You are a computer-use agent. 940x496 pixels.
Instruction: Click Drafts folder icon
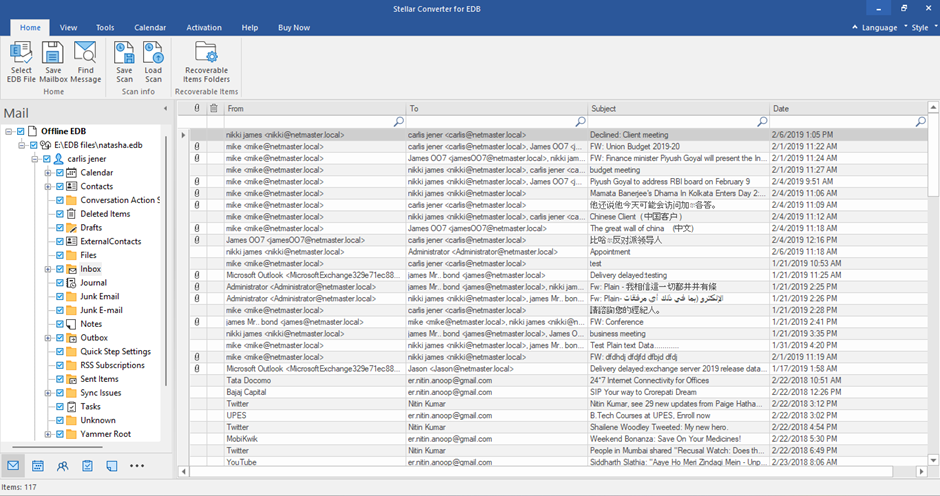tap(71, 227)
